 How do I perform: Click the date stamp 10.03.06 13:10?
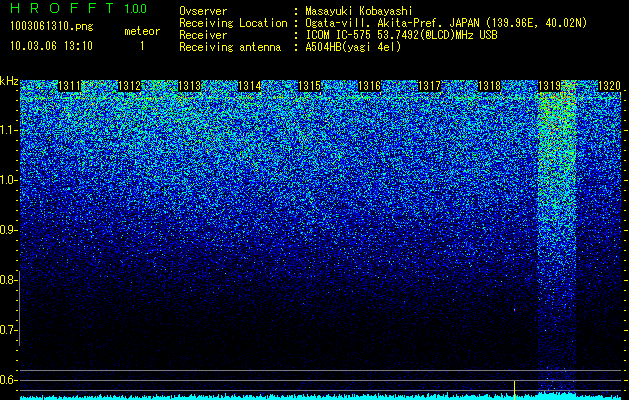(51, 45)
